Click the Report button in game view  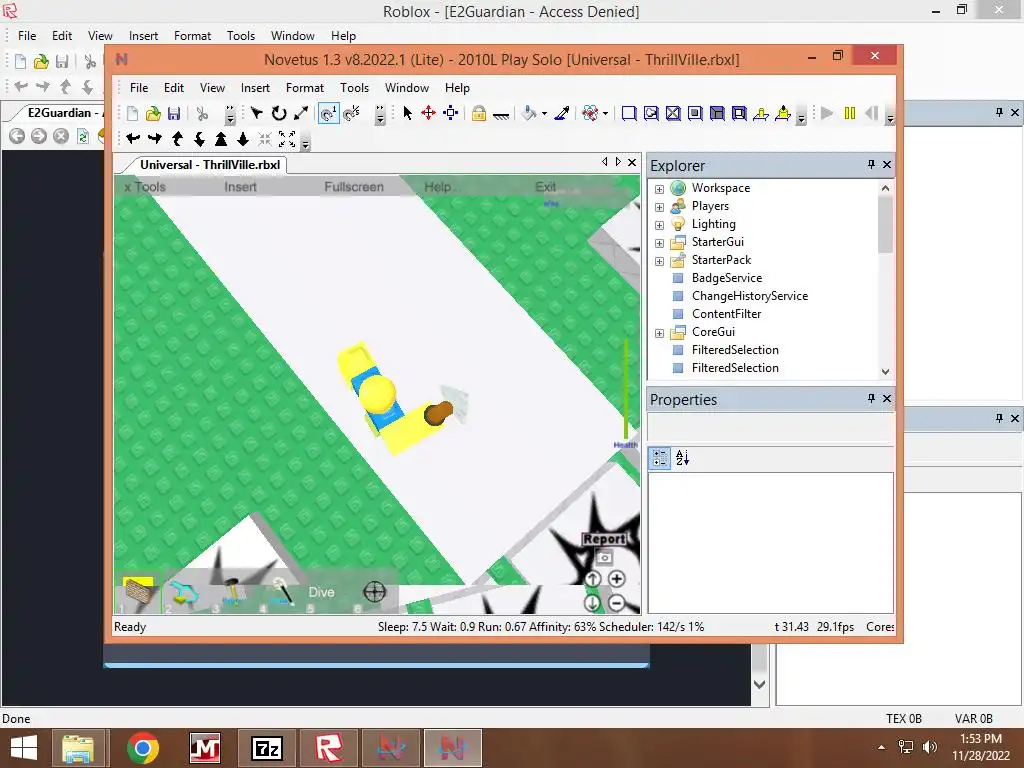(604, 539)
